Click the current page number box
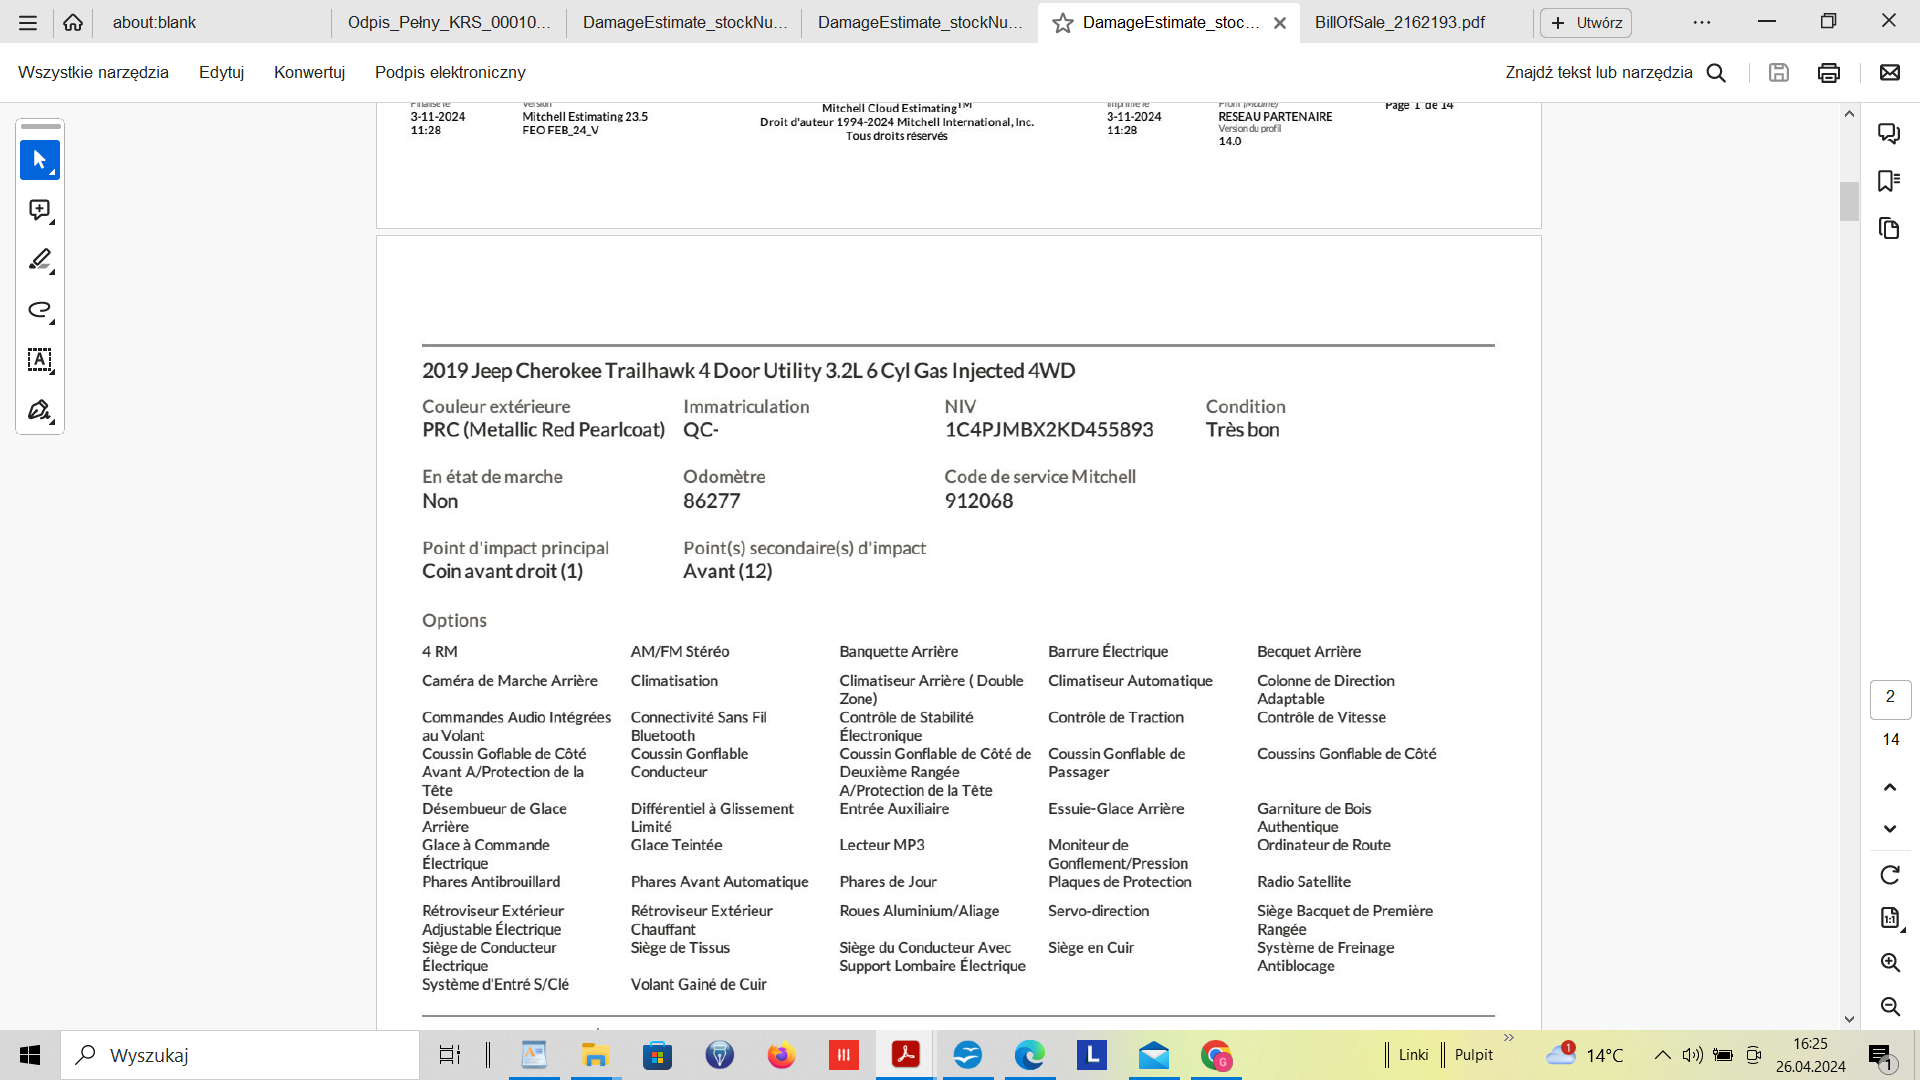Screen dimensions: 1920x1080 pos(1890,699)
